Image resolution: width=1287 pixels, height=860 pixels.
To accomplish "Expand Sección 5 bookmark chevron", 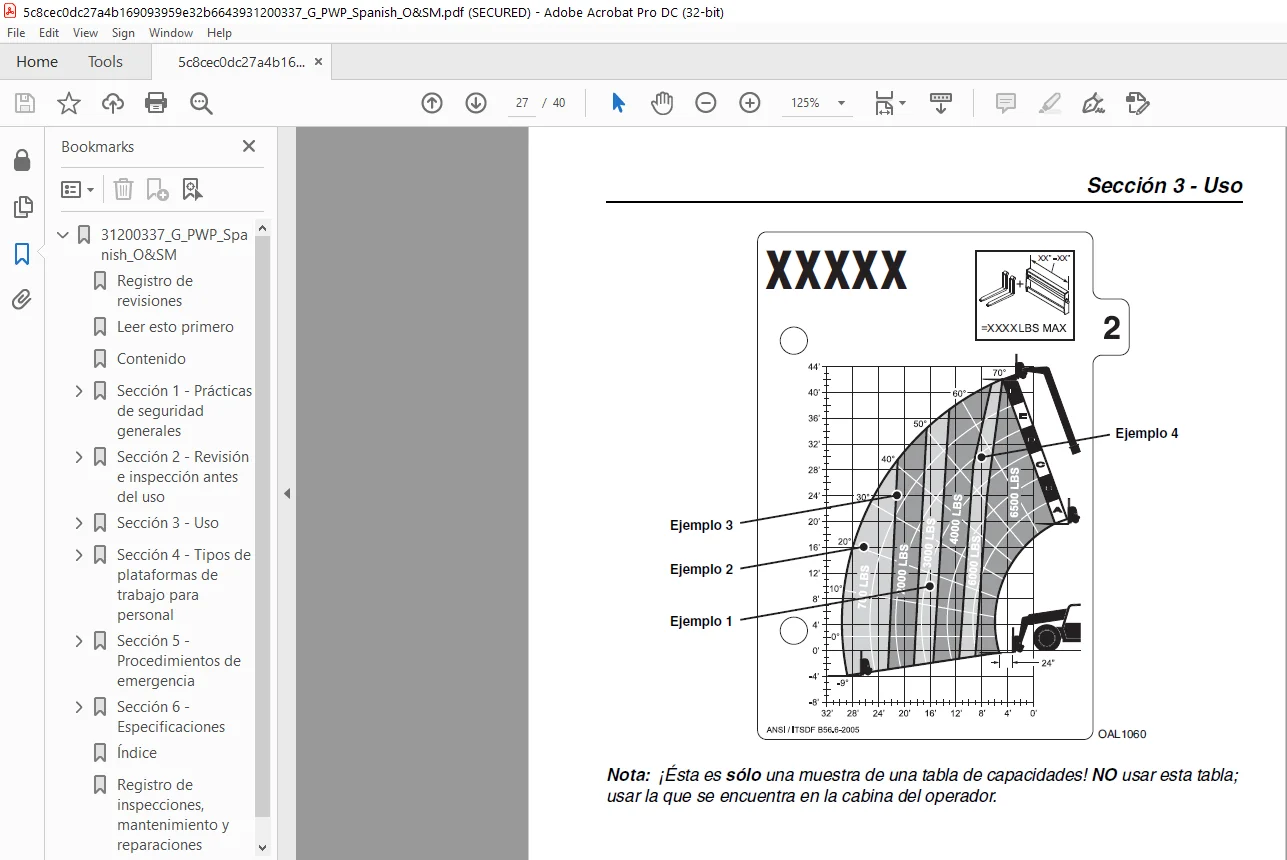I will (x=79, y=641).
